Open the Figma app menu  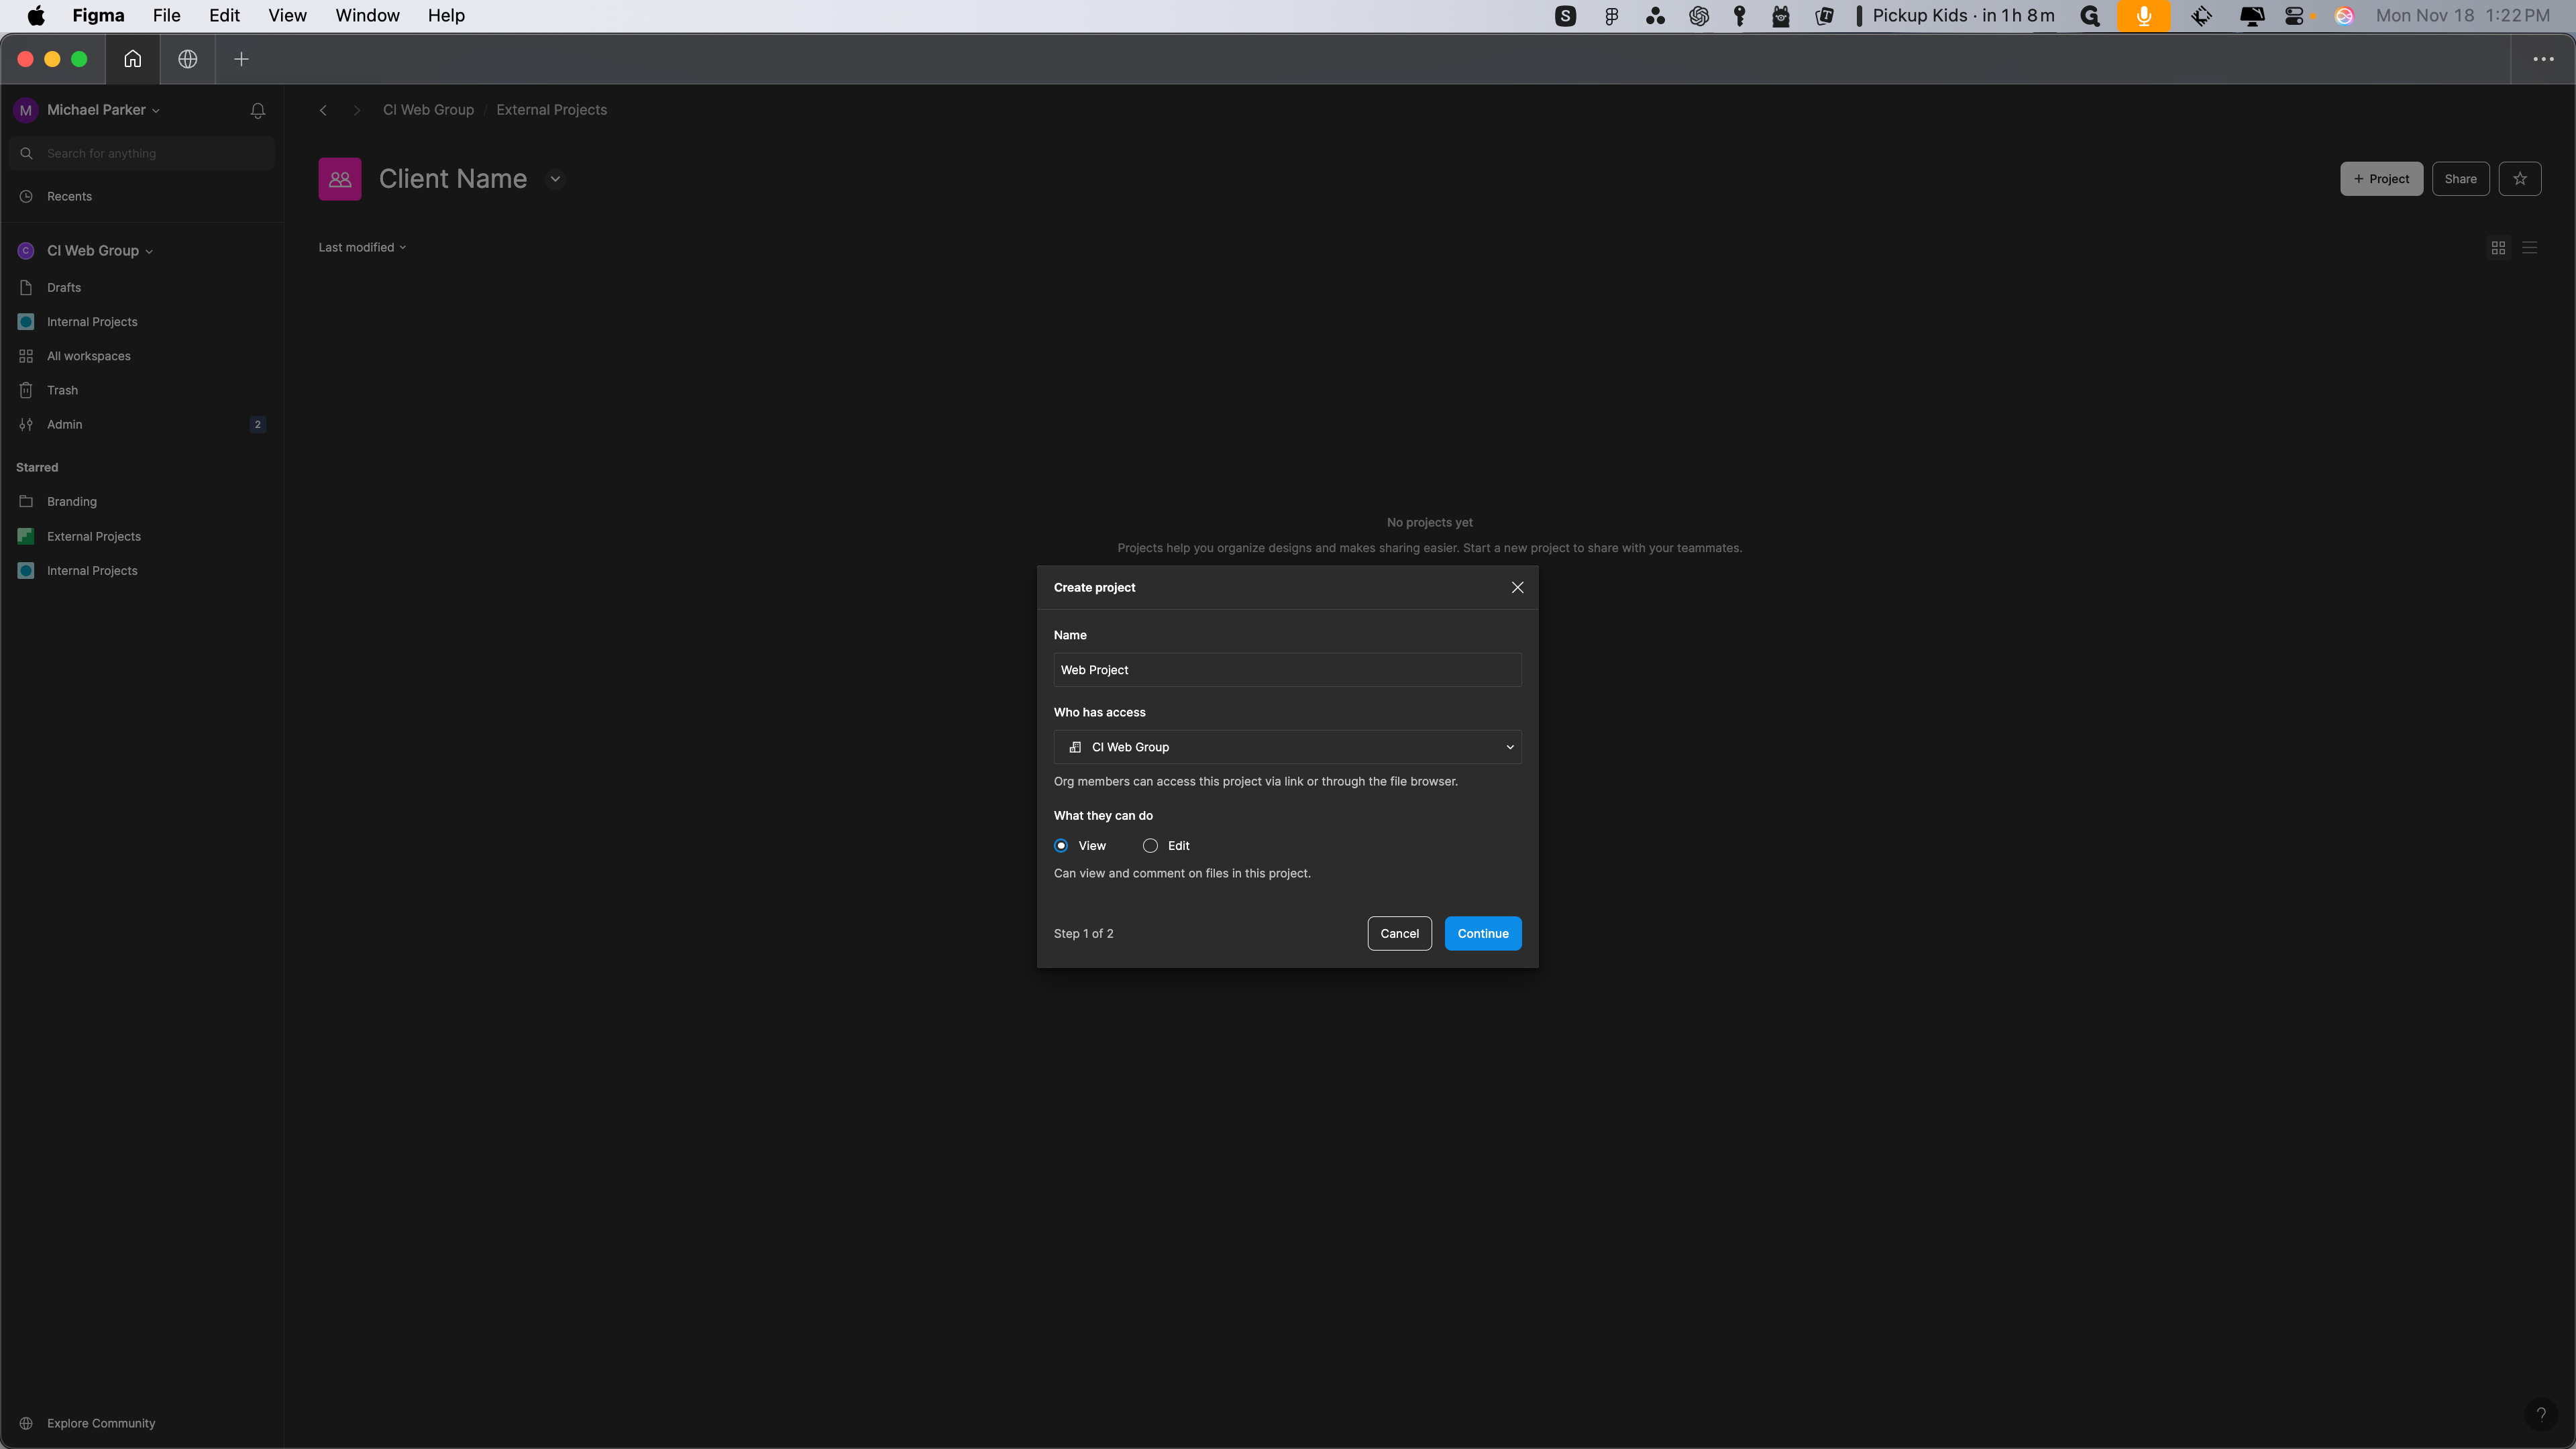[98, 16]
